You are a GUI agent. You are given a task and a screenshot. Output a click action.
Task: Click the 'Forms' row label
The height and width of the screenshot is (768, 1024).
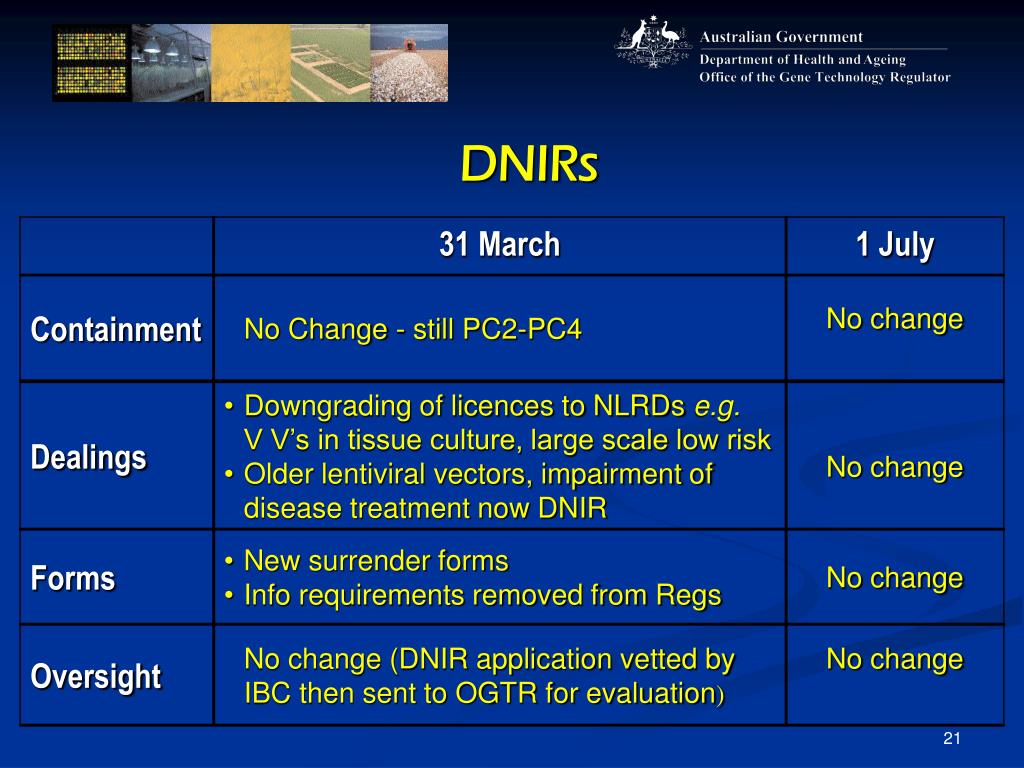point(72,579)
